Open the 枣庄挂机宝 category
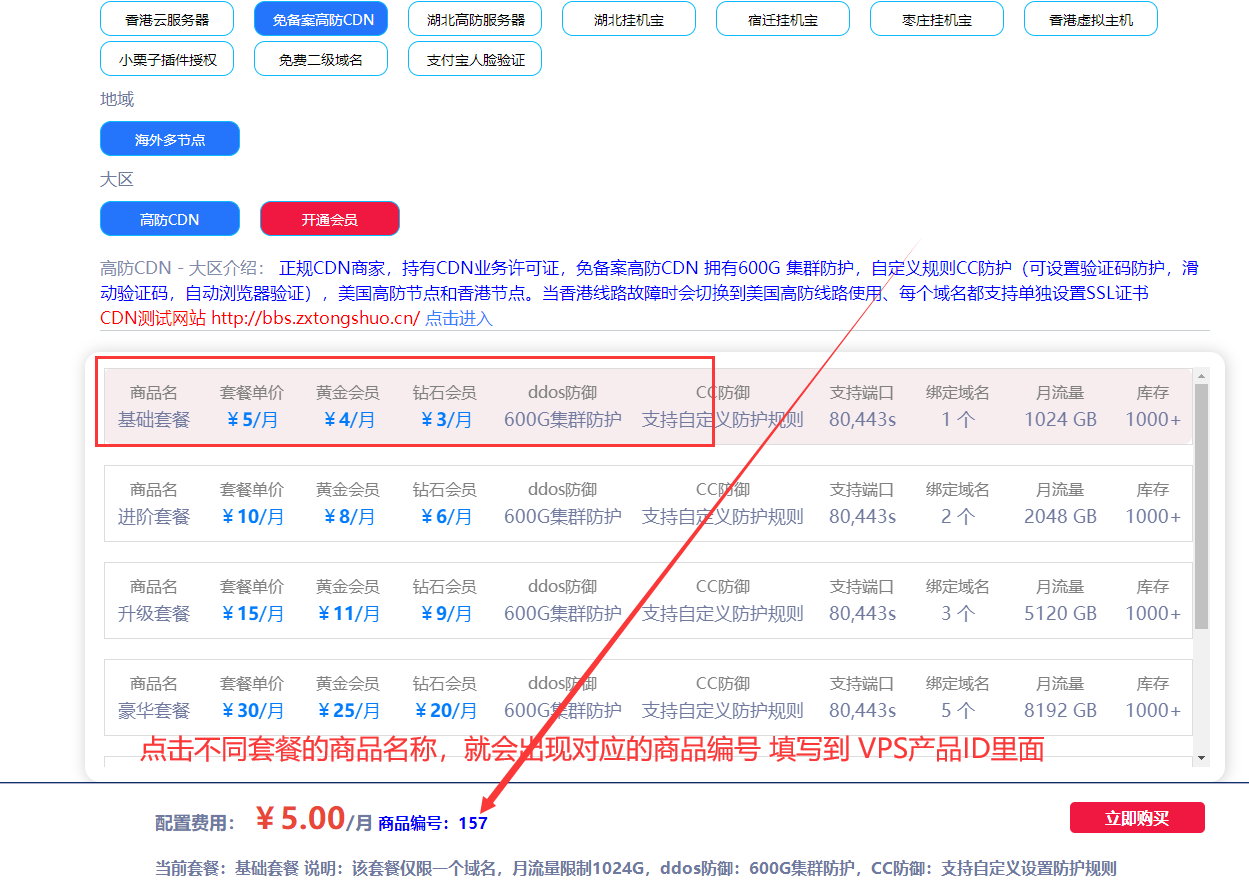The height and width of the screenshot is (881, 1249). click(937, 19)
